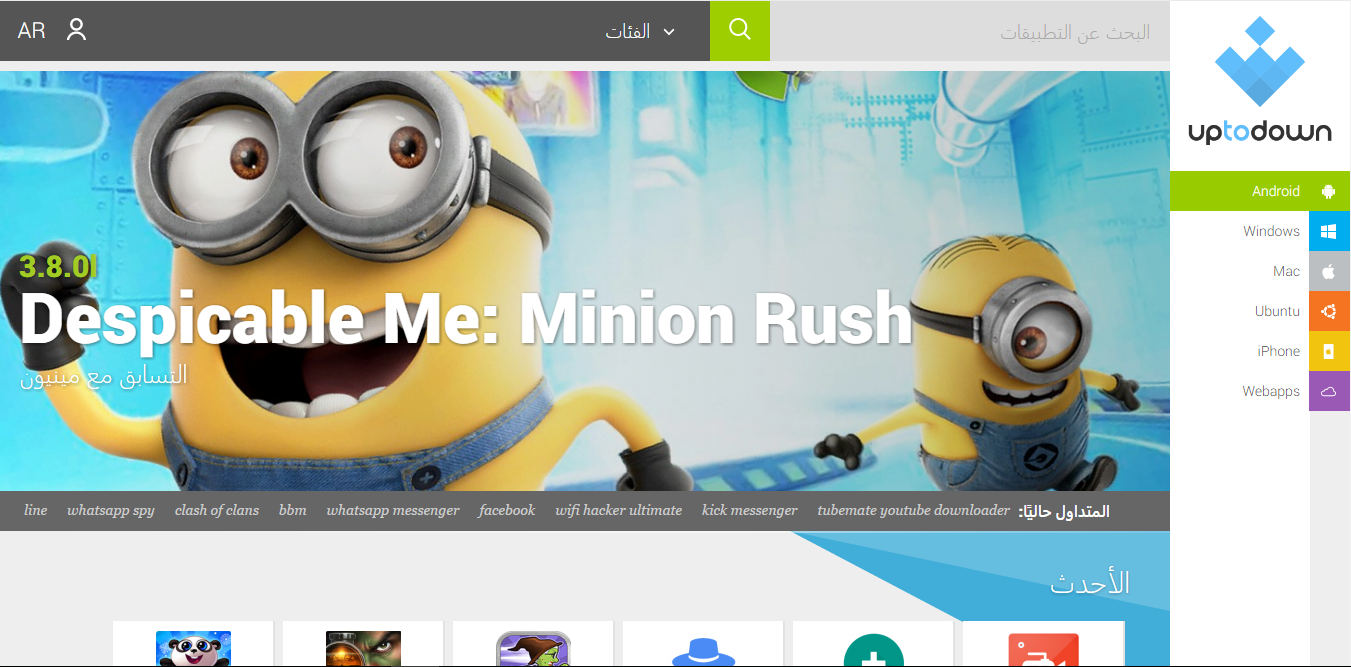Select the Mac platform tab
This screenshot has height=667, width=1351.
point(1260,271)
